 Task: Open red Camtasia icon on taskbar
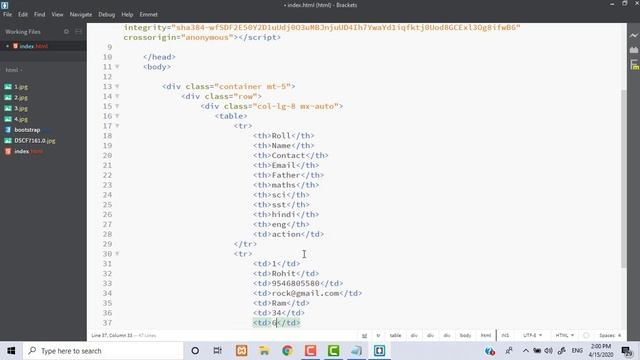tap(310, 351)
